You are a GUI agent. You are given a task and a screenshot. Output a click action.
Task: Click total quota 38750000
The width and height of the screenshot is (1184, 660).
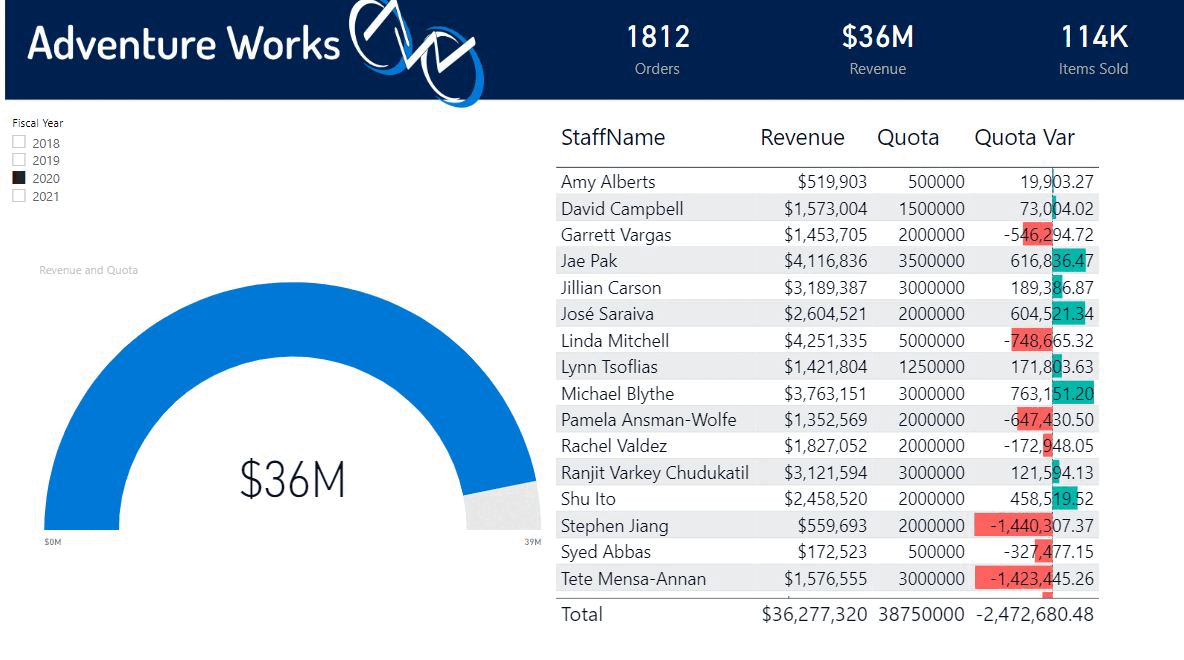coord(921,615)
